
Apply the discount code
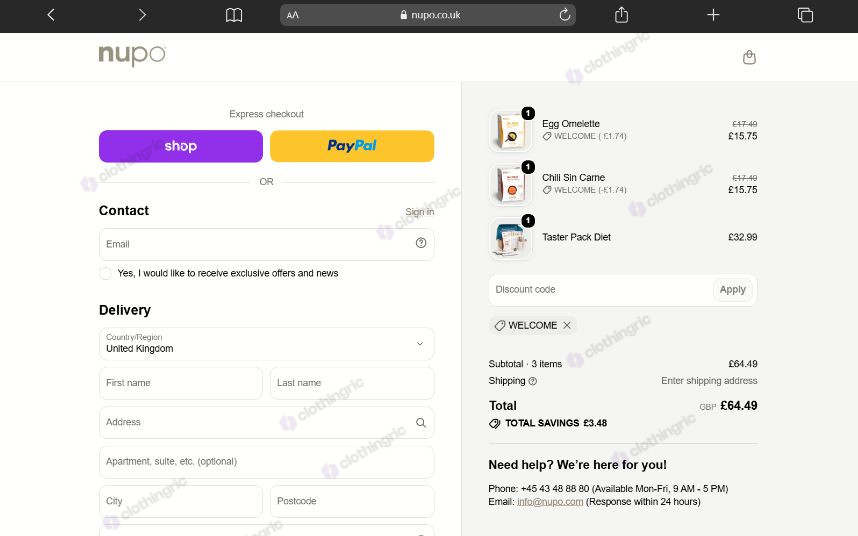click(x=732, y=289)
